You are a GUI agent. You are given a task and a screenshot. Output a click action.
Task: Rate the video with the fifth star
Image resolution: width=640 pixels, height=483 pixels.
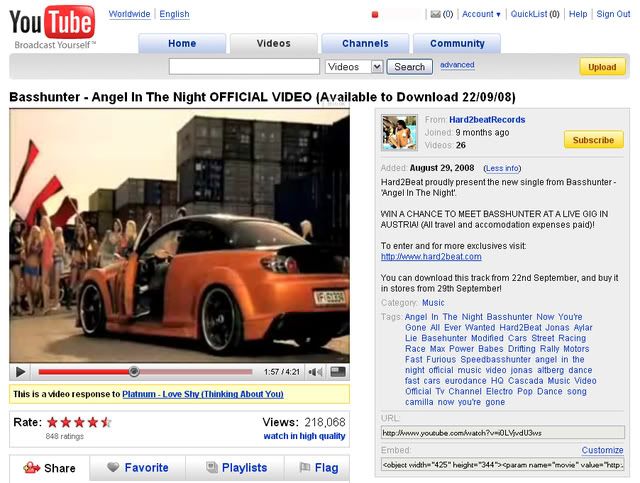(106, 422)
